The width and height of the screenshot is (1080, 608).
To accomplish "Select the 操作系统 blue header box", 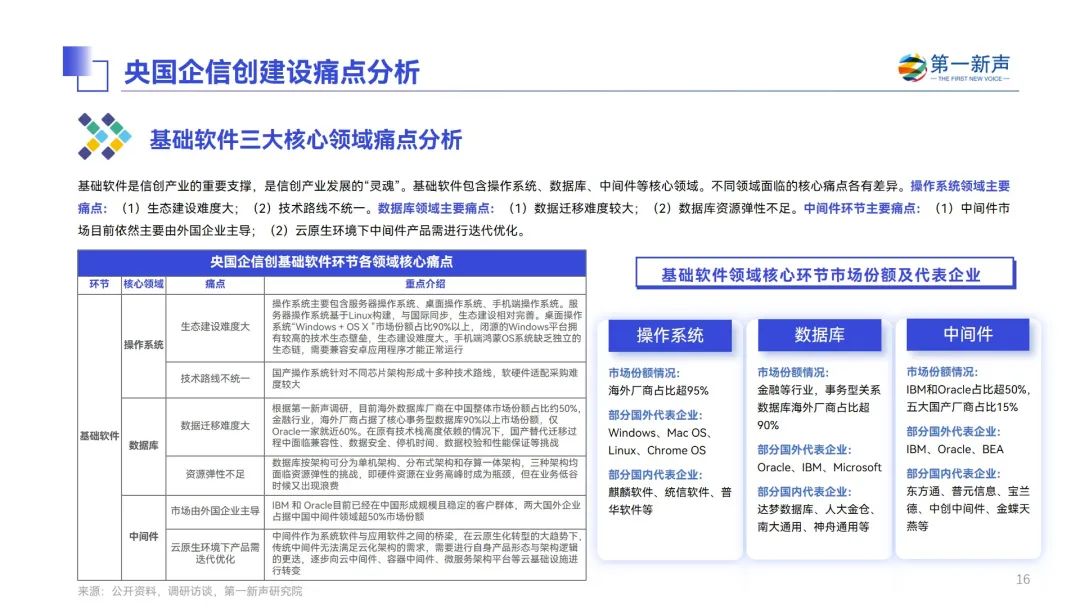I will click(x=669, y=335).
